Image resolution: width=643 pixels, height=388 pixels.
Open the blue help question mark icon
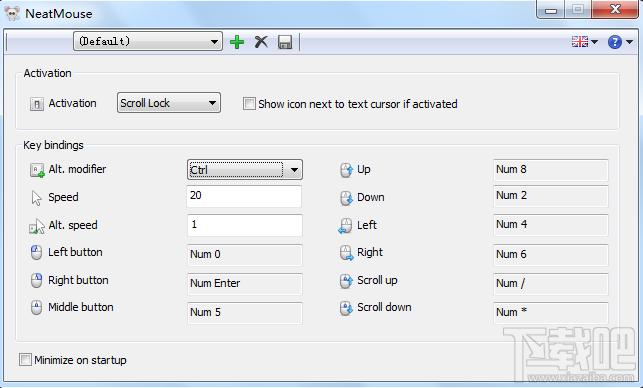point(615,42)
